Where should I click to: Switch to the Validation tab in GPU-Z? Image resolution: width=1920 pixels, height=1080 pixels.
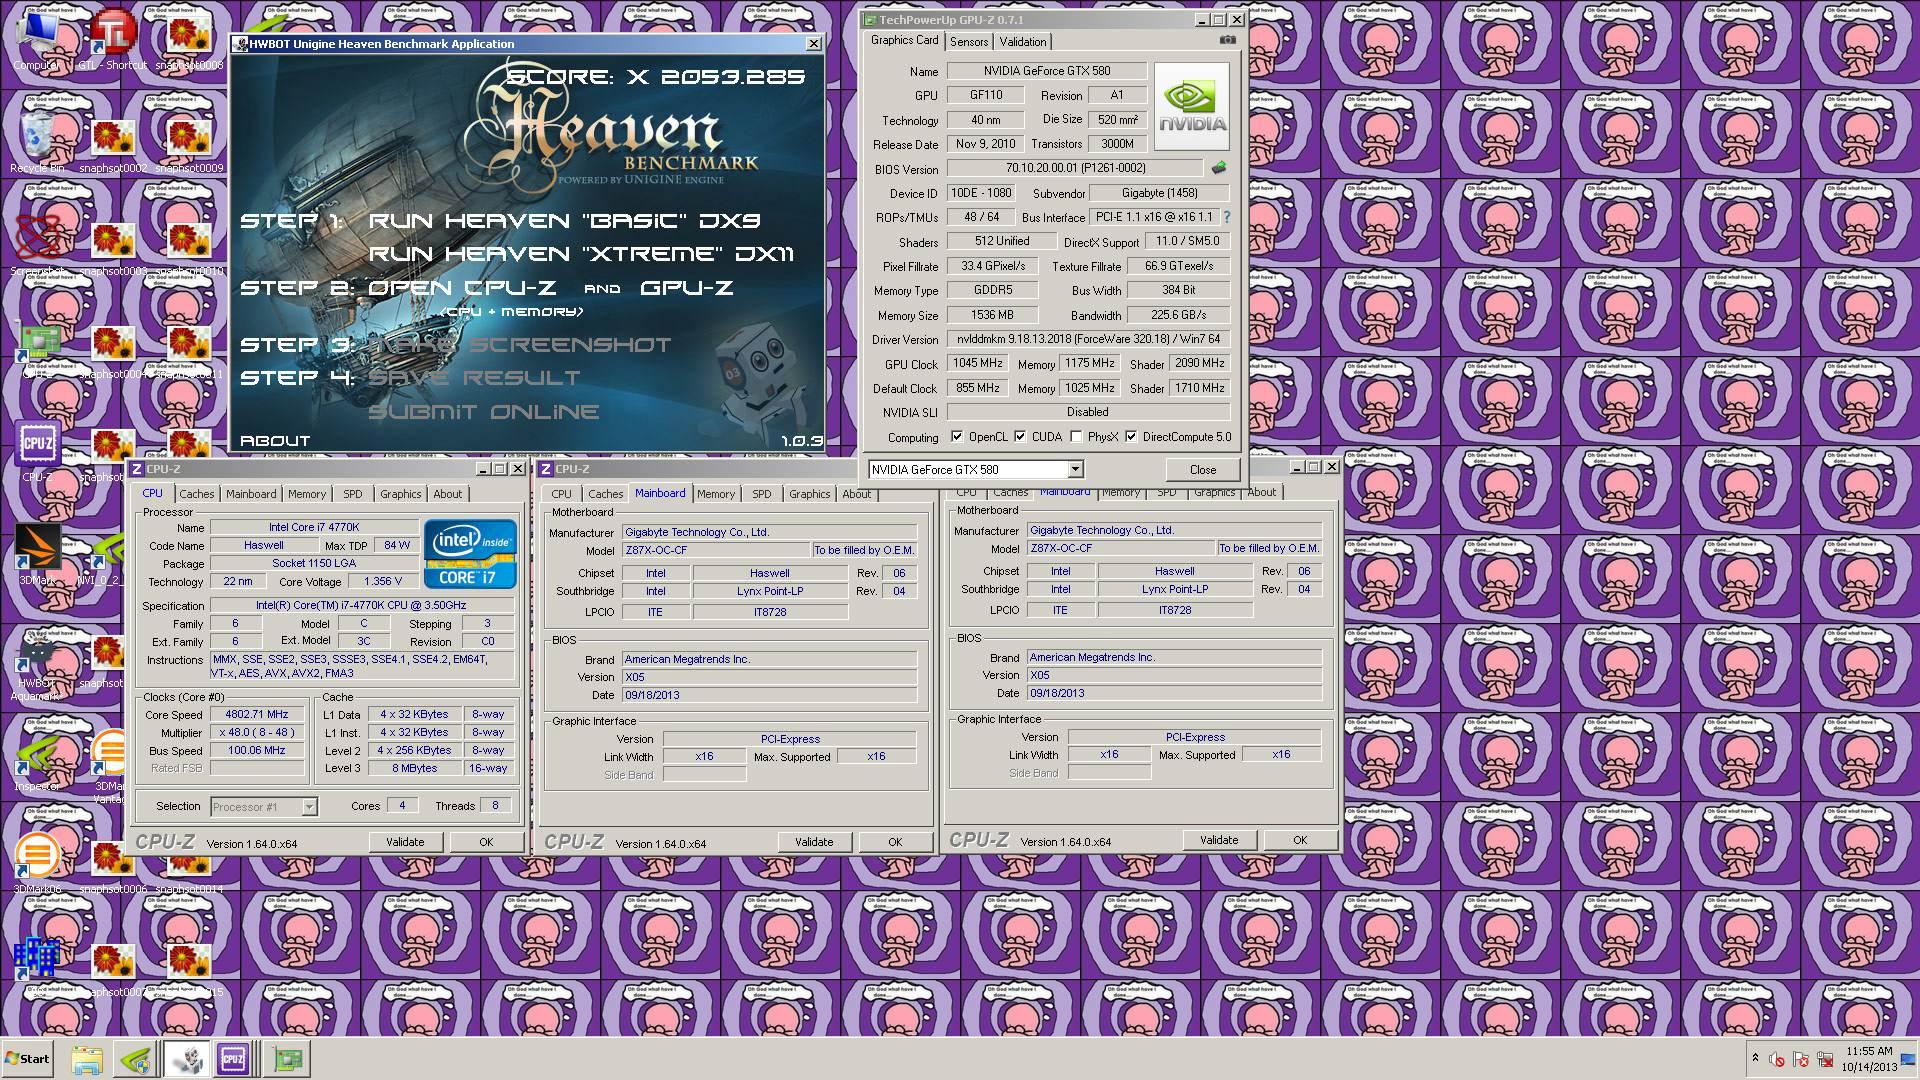click(1023, 41)
